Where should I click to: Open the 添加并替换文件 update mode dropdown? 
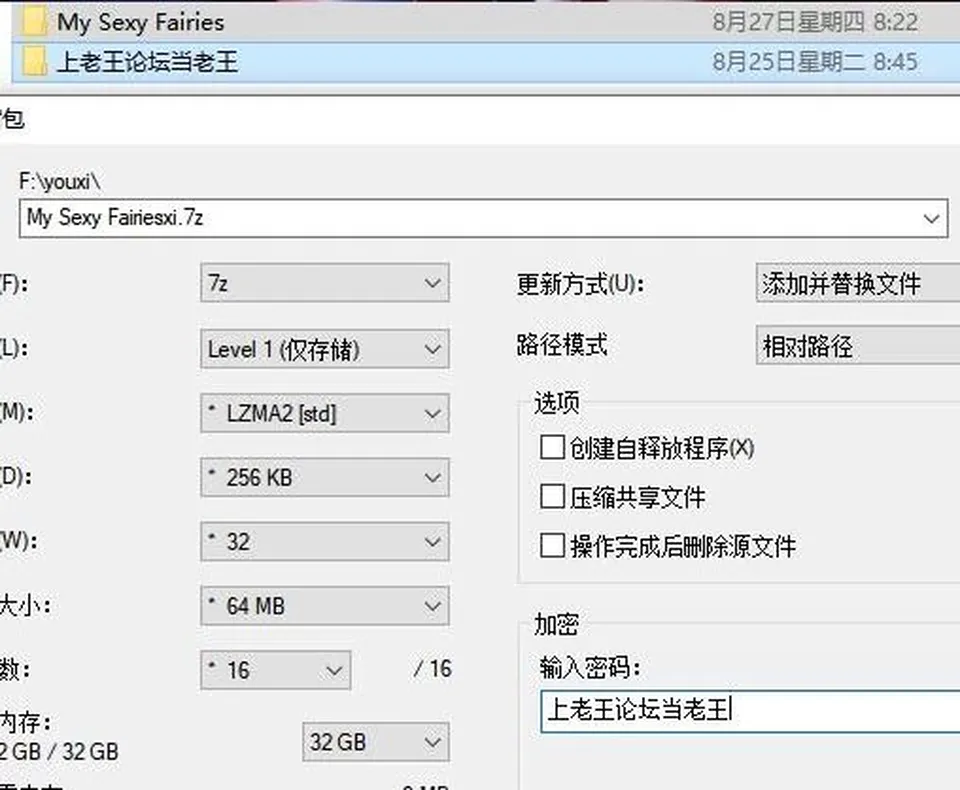[858, 283]
